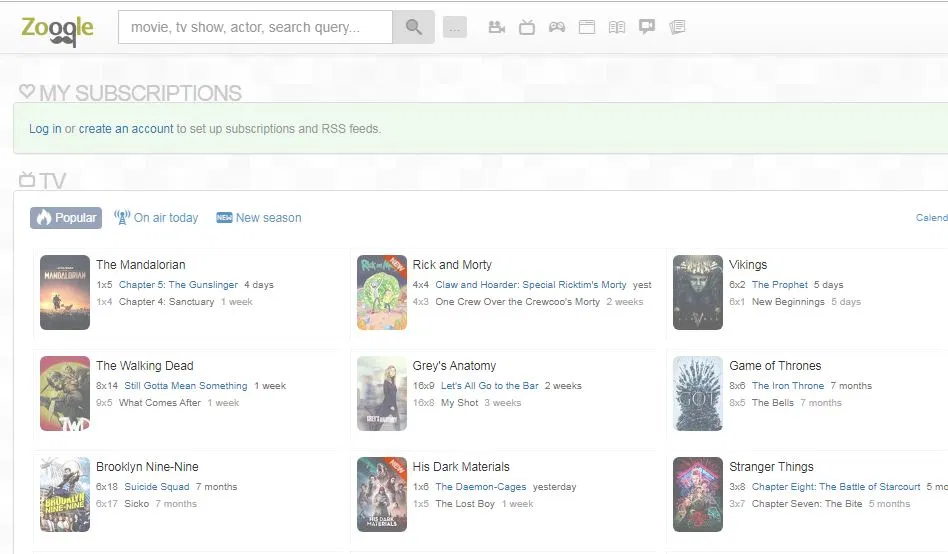
Task: Open the Calendar link
Action: point(932,218)
